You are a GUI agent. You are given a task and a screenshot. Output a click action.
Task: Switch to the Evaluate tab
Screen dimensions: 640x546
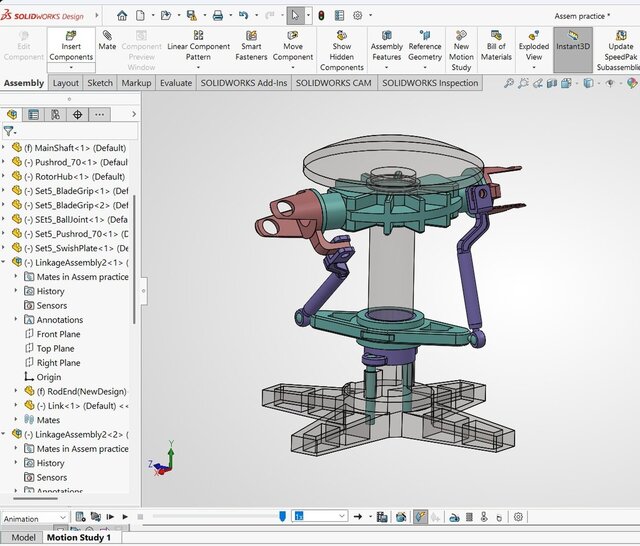pos(176,83)
